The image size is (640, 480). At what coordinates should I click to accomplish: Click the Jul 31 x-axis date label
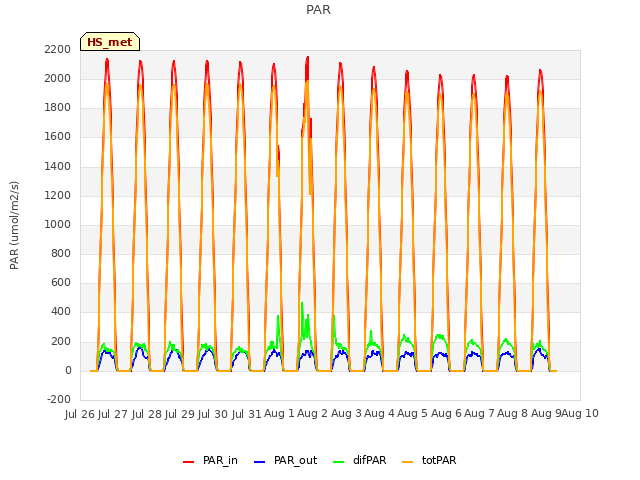click(246, 414)
